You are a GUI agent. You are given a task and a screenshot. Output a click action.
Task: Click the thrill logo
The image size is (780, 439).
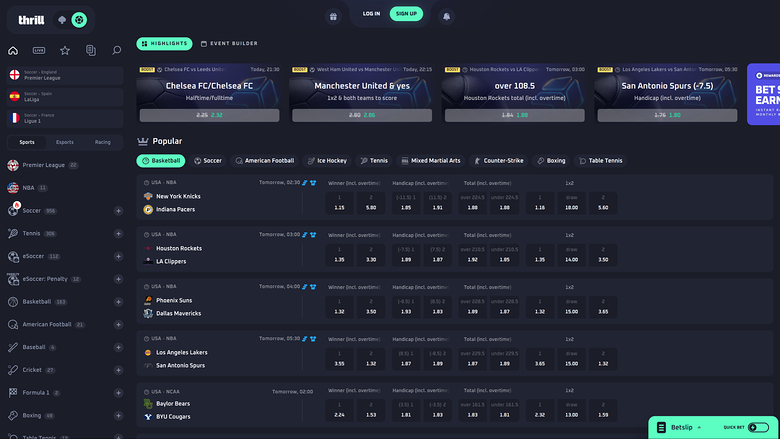31,20
